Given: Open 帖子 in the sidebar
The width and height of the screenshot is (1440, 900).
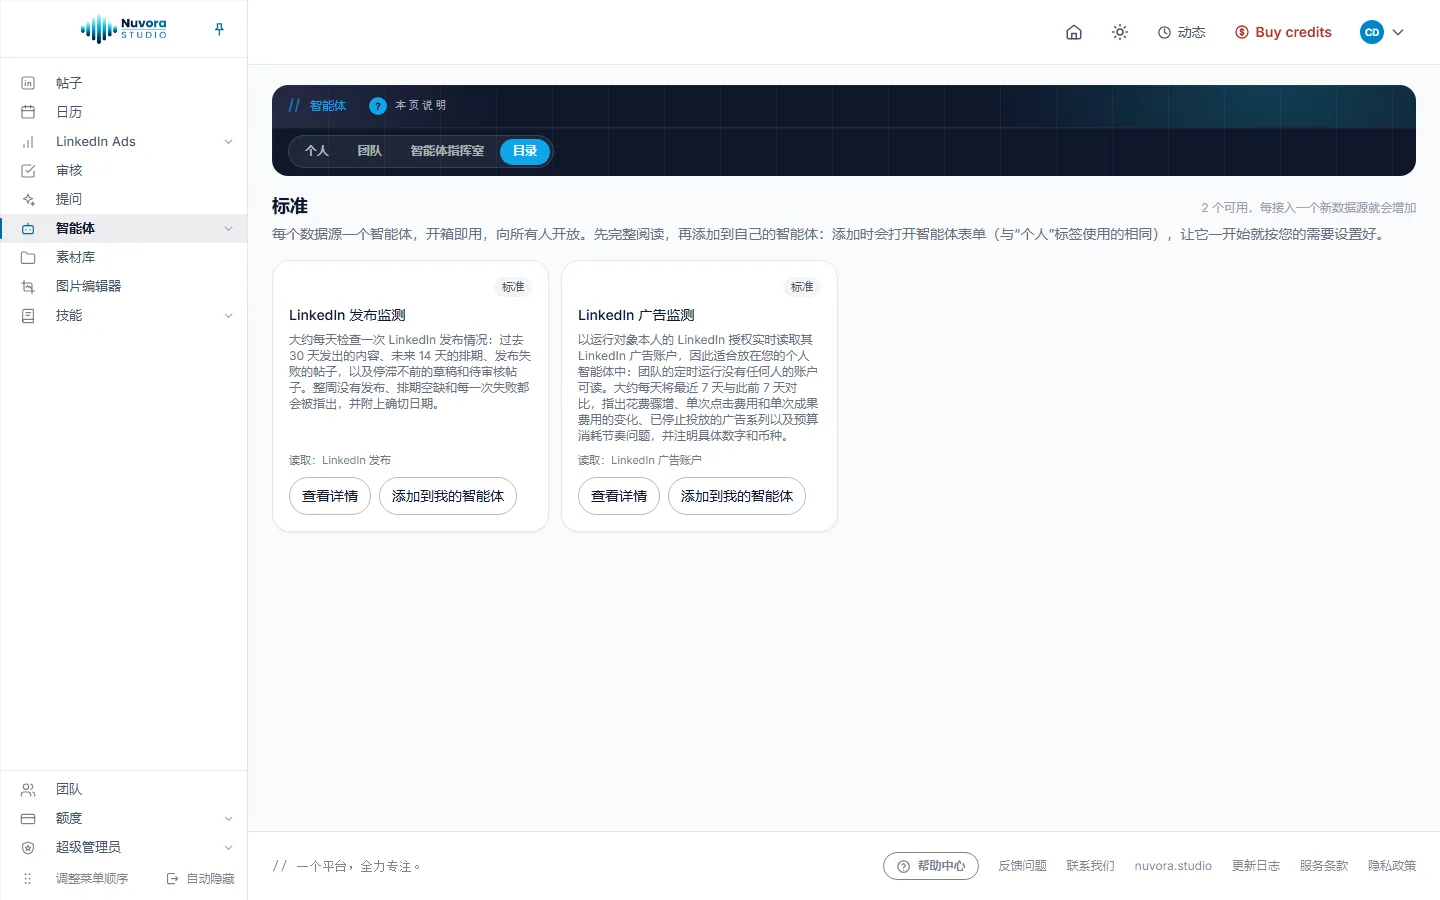Looking at the screenshot, I should (x=69, y=83).
